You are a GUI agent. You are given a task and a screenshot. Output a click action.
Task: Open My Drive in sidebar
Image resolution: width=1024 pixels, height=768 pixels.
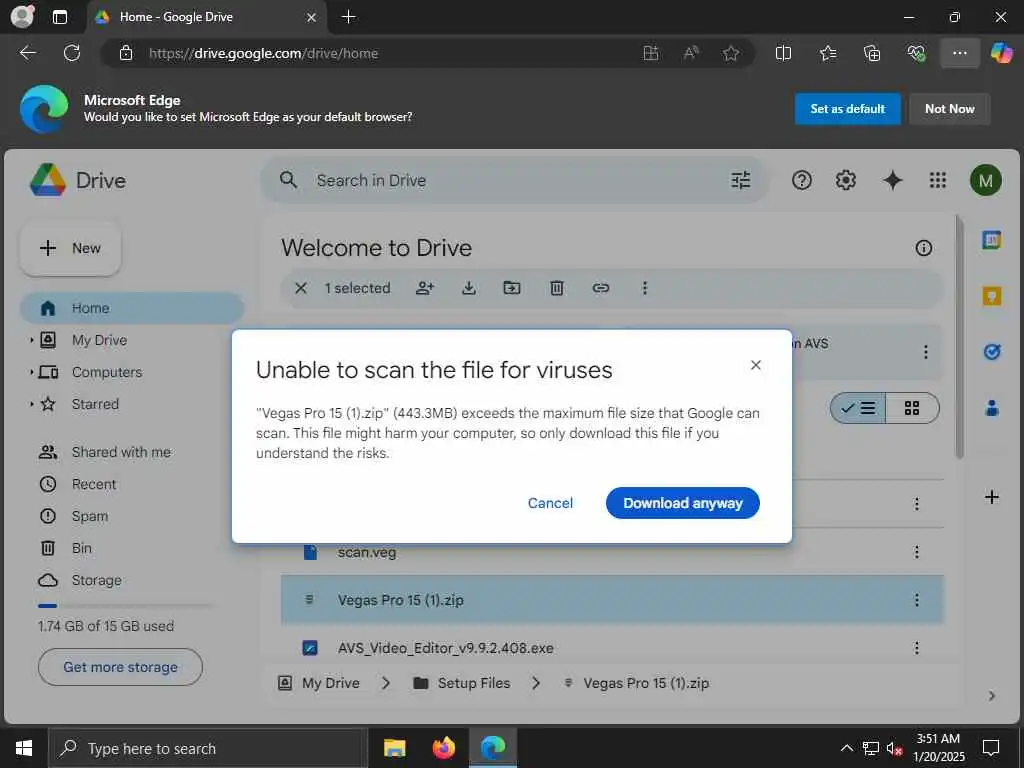click(99, 340)
